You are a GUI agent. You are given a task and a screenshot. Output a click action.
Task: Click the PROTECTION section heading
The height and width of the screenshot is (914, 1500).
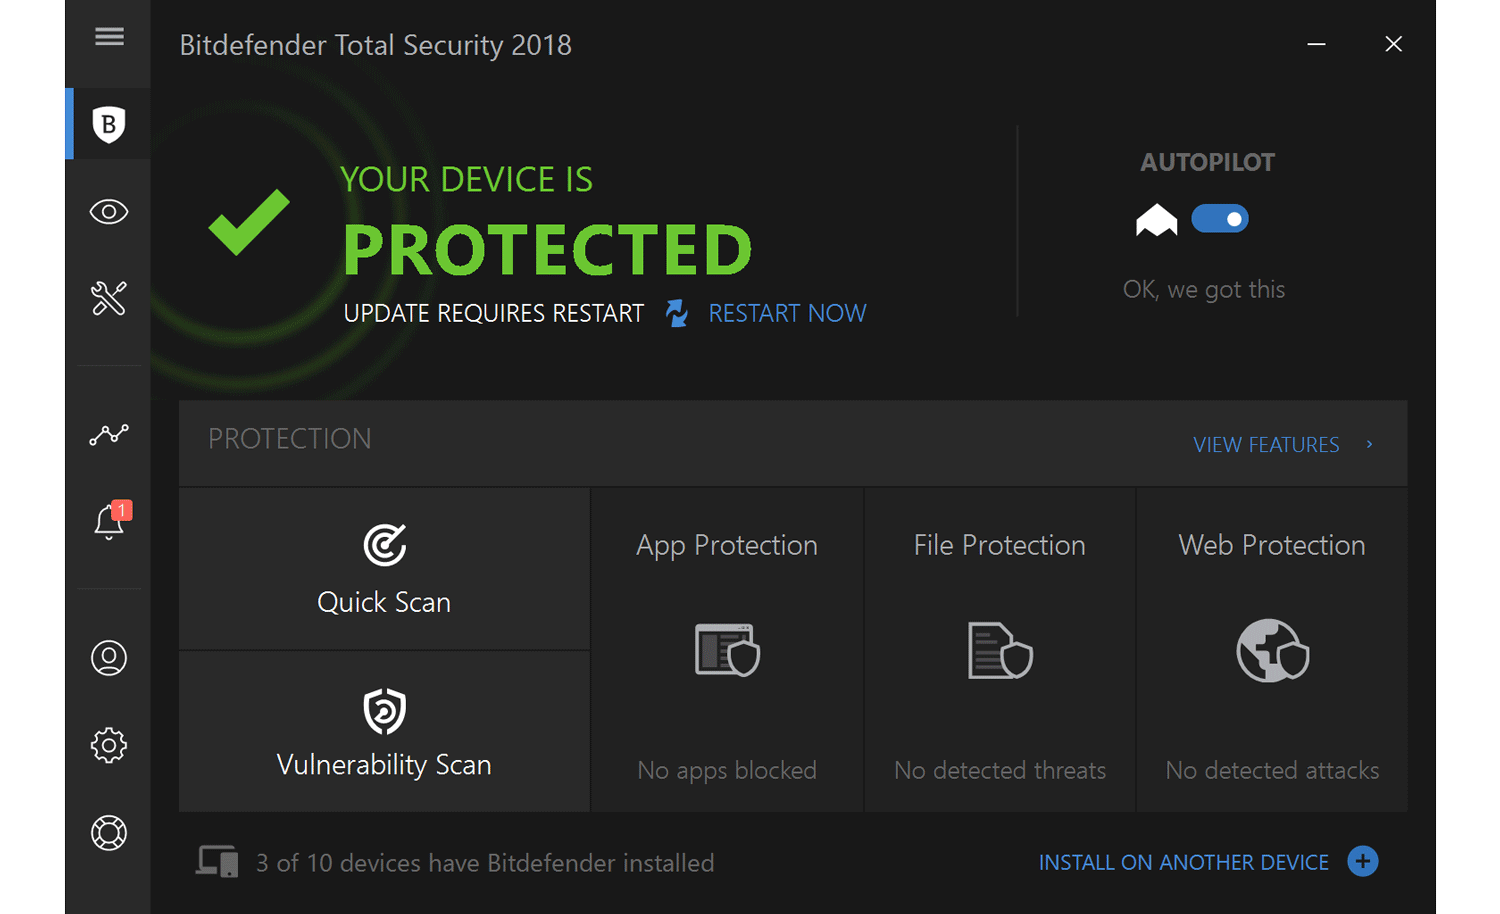[290, 439]
